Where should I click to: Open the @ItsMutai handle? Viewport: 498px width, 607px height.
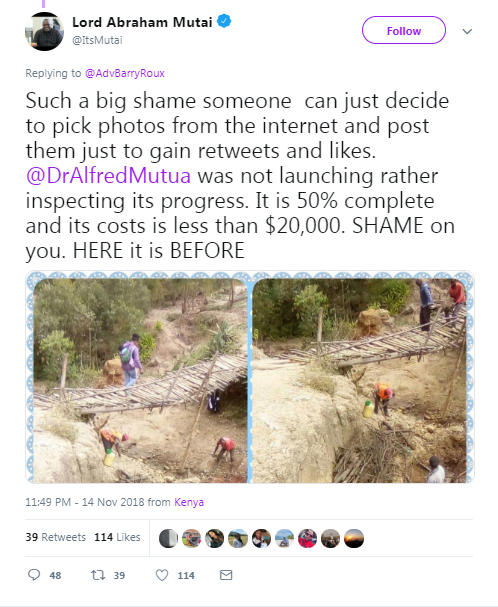tap(97, 40)
